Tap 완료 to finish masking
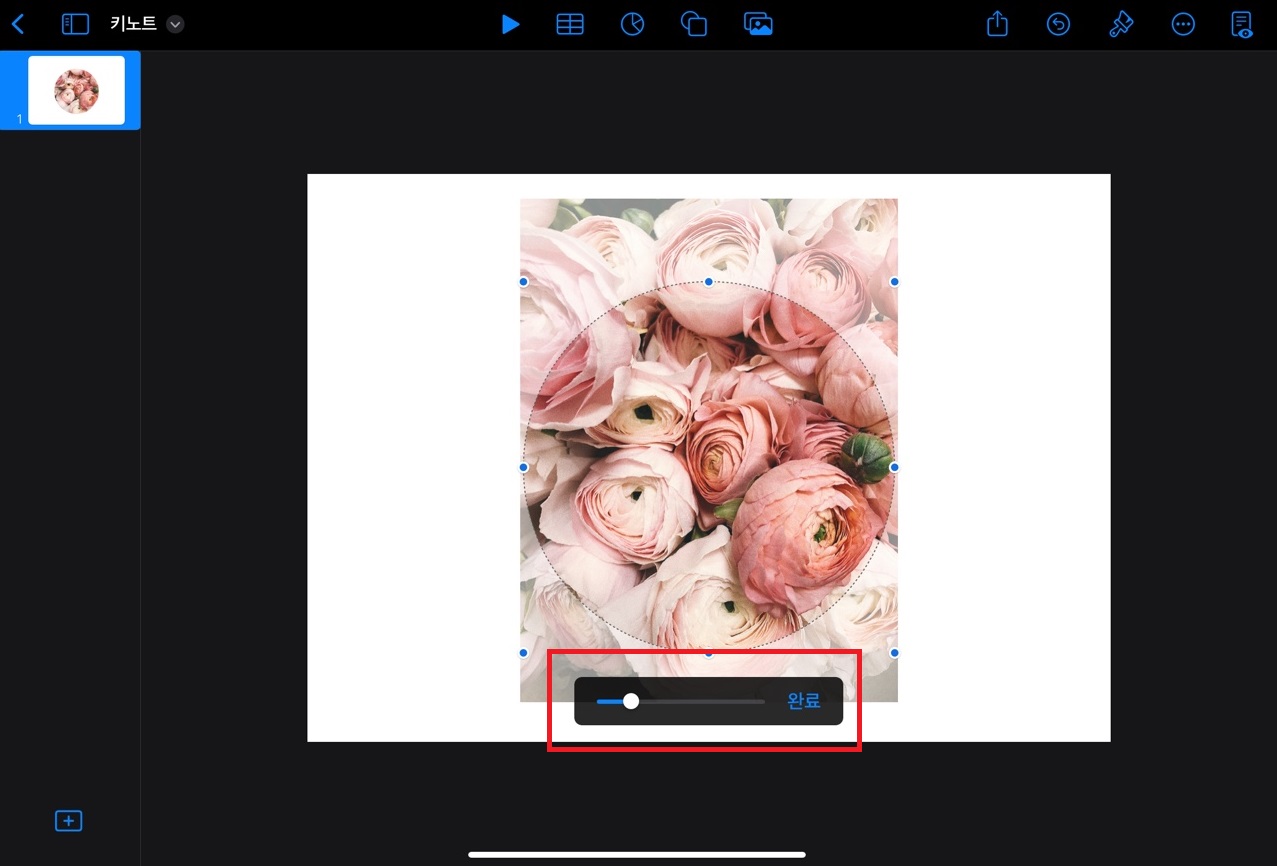1277x866 pixels. pyautogui.click(x=804, y=701)
